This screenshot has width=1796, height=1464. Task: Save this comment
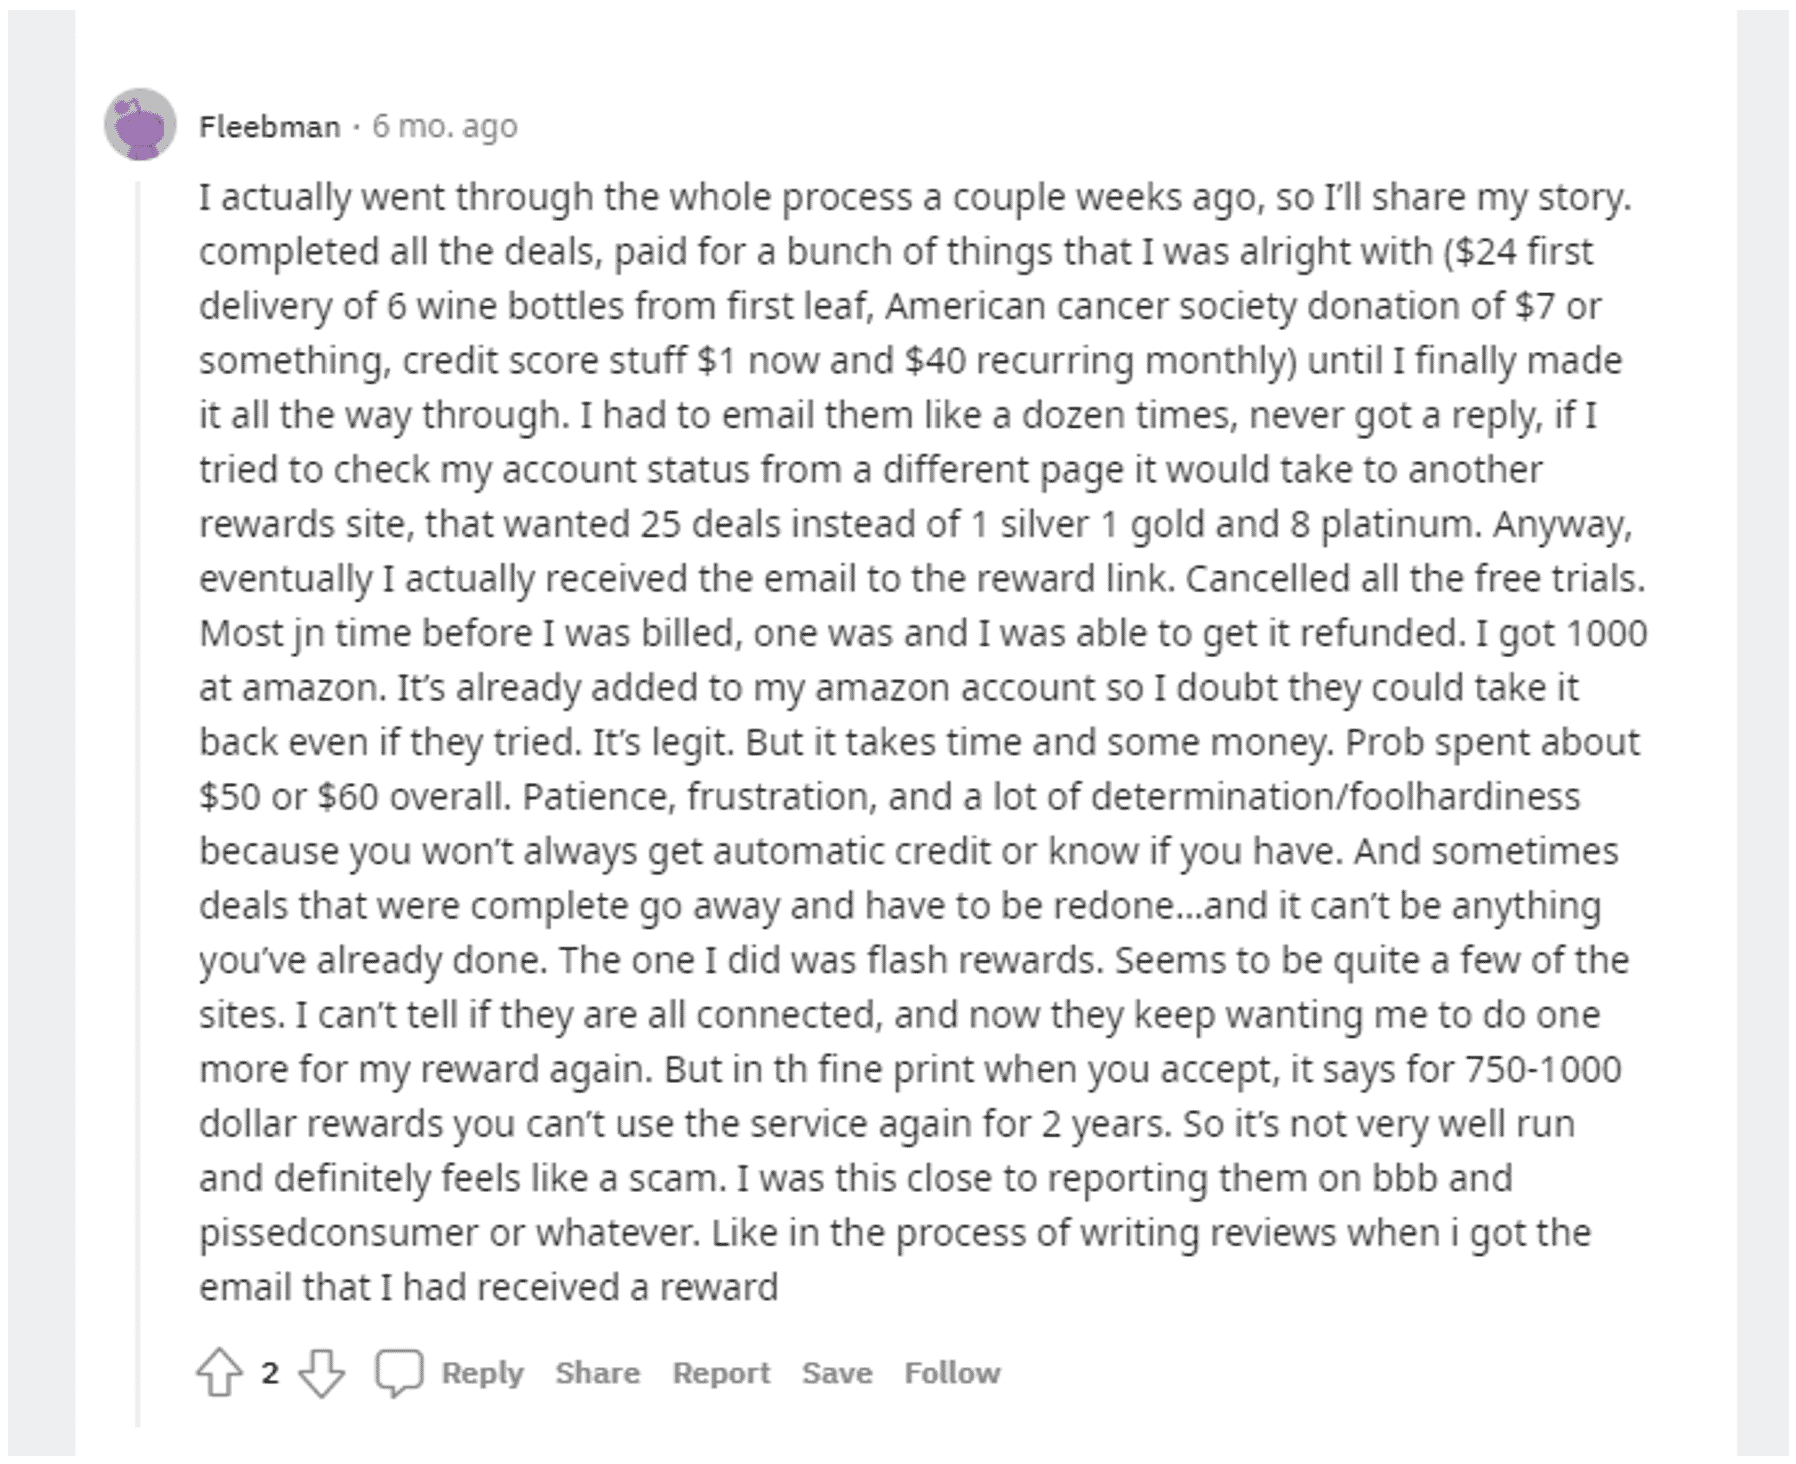[x=836, y=1373]
